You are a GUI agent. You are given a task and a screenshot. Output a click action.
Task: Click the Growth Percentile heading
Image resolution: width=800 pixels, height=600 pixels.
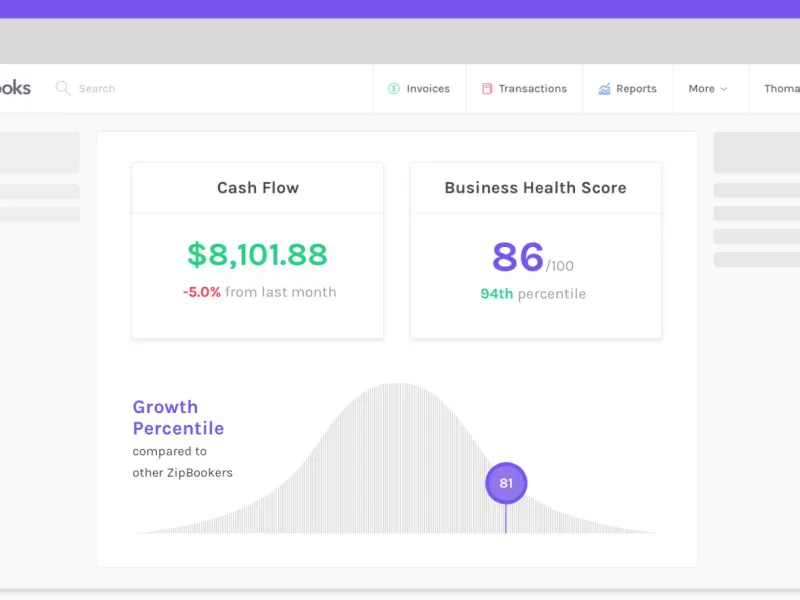pyautogui.click(x=178, y=418)
